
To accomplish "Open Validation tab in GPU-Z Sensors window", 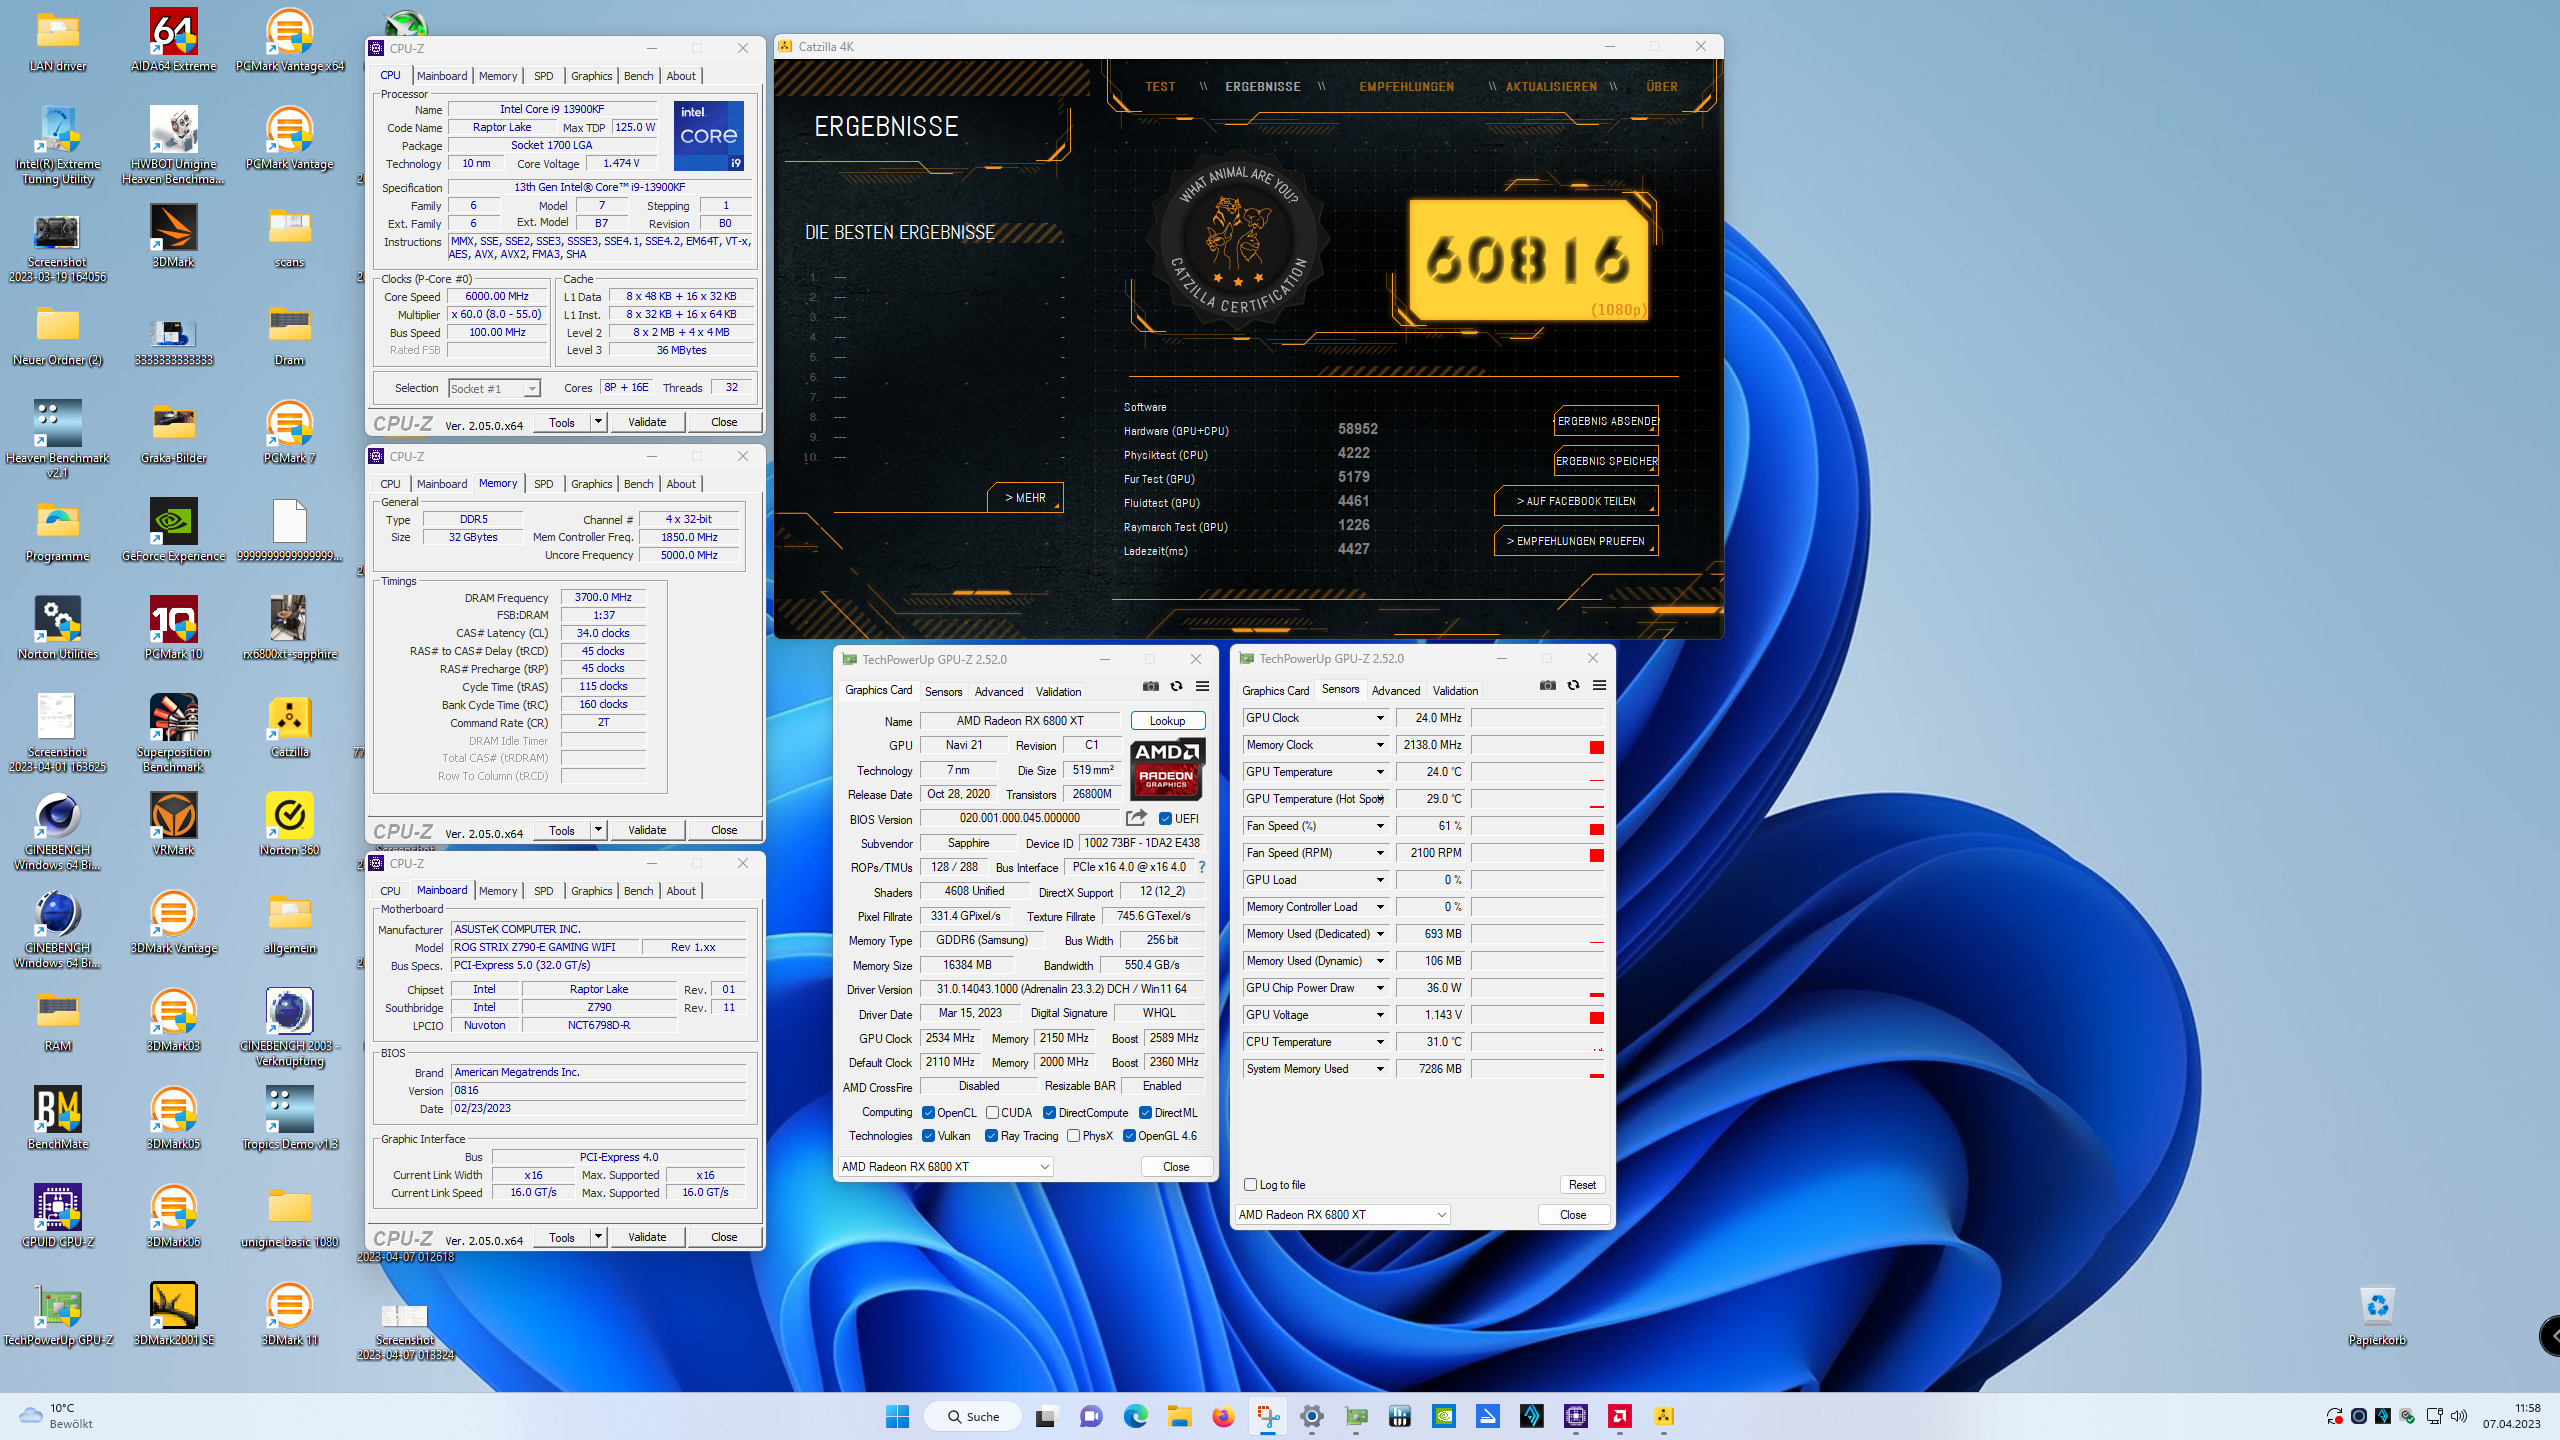I will [1455, 690].
